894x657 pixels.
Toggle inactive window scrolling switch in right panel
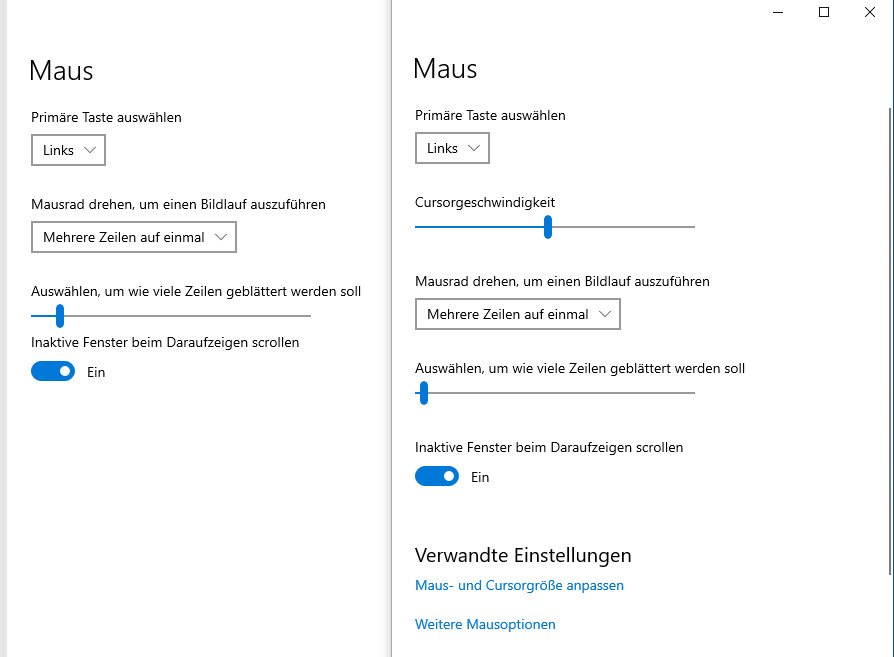437,477
